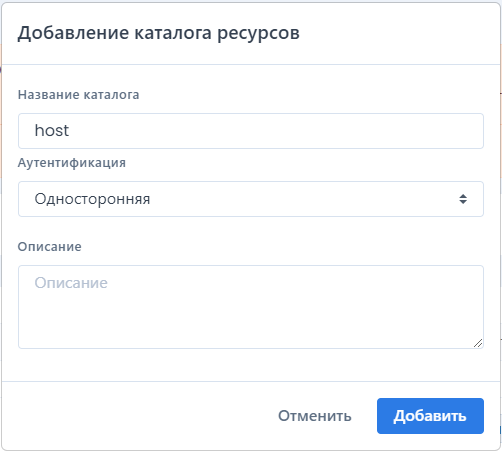Open the Аутентификация dropdown
The width and height of the screenshot is (502, 452).
pyautogui.click(x=251, y=199)
